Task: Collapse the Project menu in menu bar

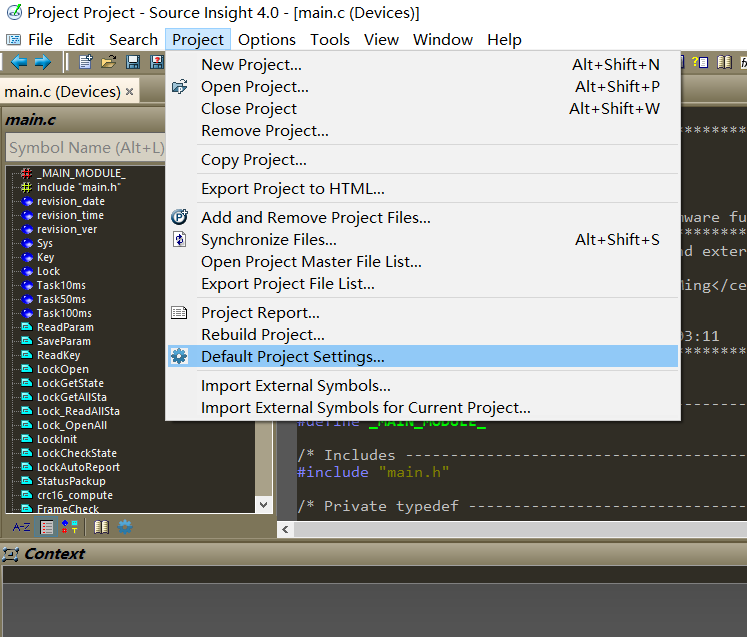Action: 198,40
